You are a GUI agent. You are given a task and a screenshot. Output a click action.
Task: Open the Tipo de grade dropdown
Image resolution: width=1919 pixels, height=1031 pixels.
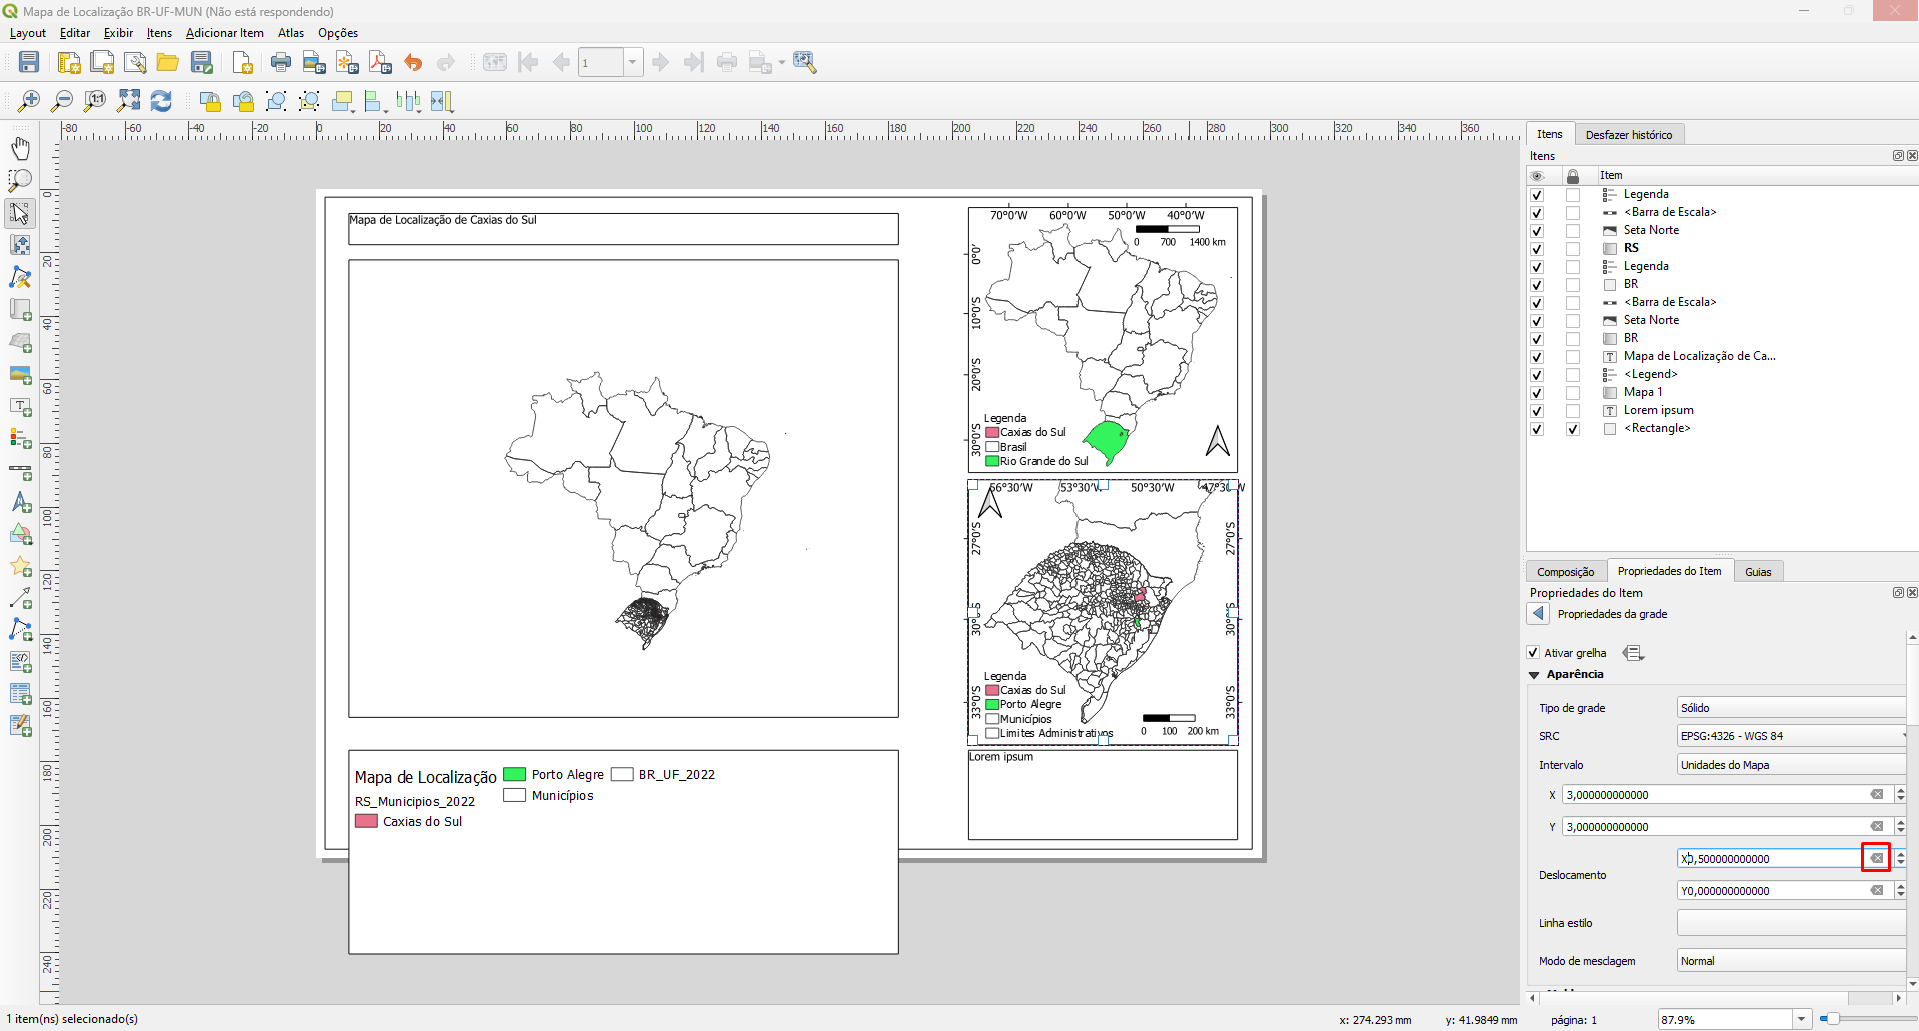(1790, 707)
